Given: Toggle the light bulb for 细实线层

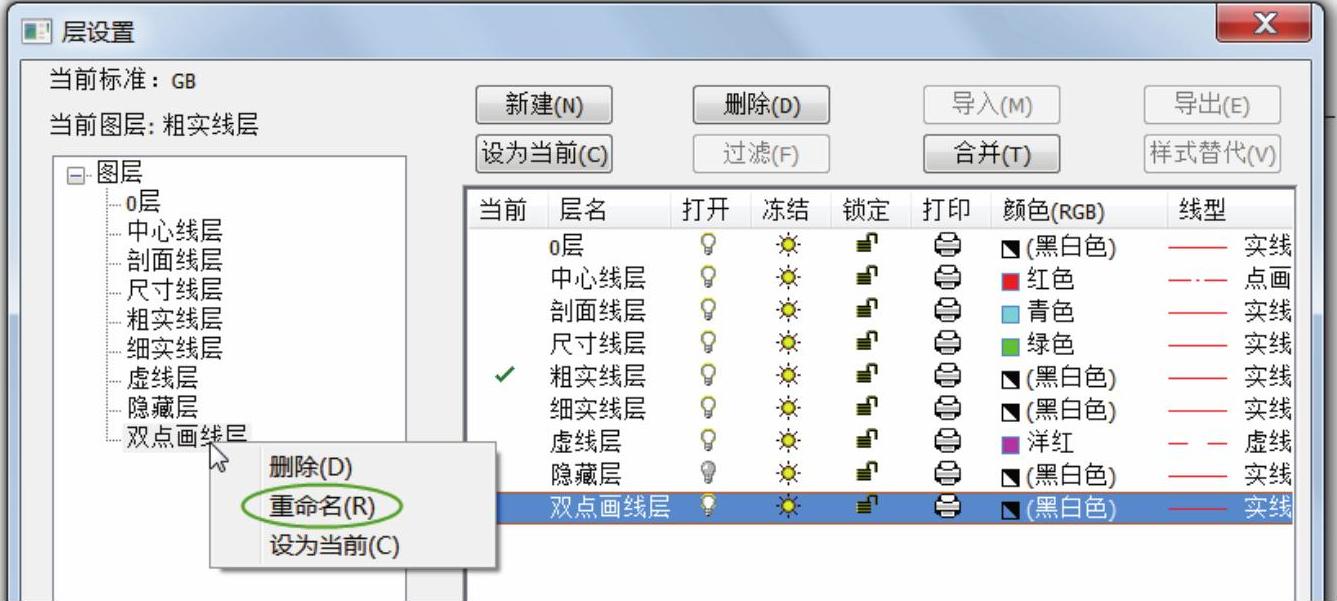Looking at the screenshot, I should coord(709,409).
